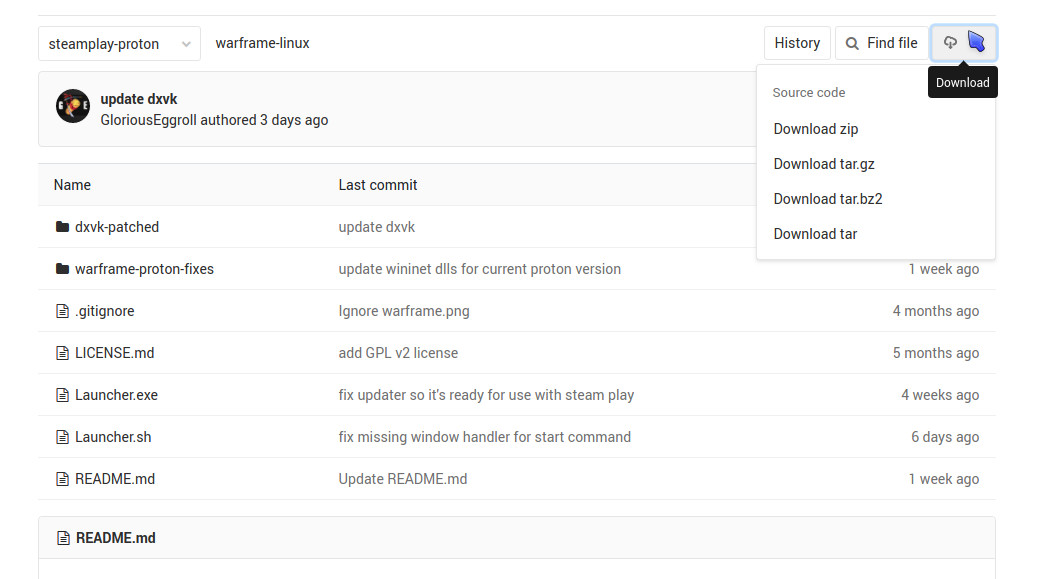
Task: Visit GloriousEggroll author profile link
Action: [x=148, y=120]
